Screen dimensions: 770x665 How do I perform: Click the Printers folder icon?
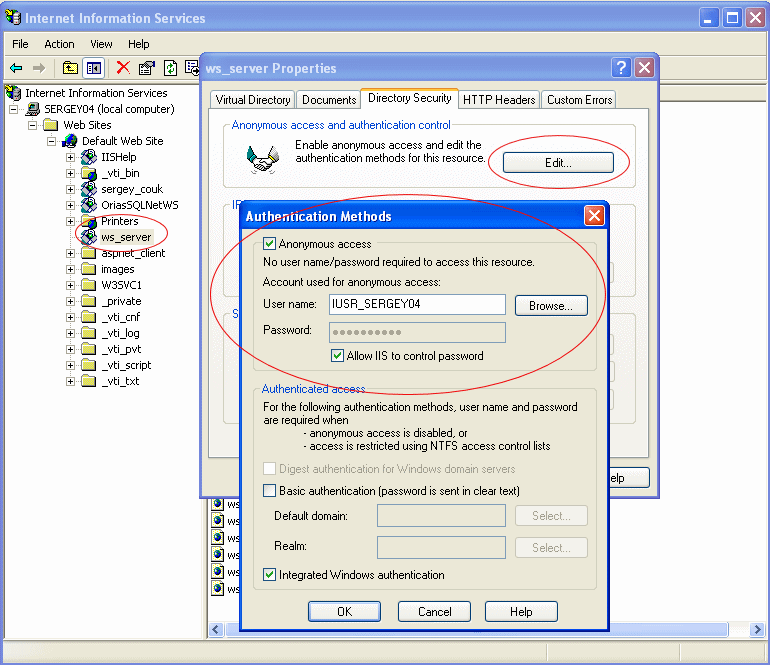88,221
